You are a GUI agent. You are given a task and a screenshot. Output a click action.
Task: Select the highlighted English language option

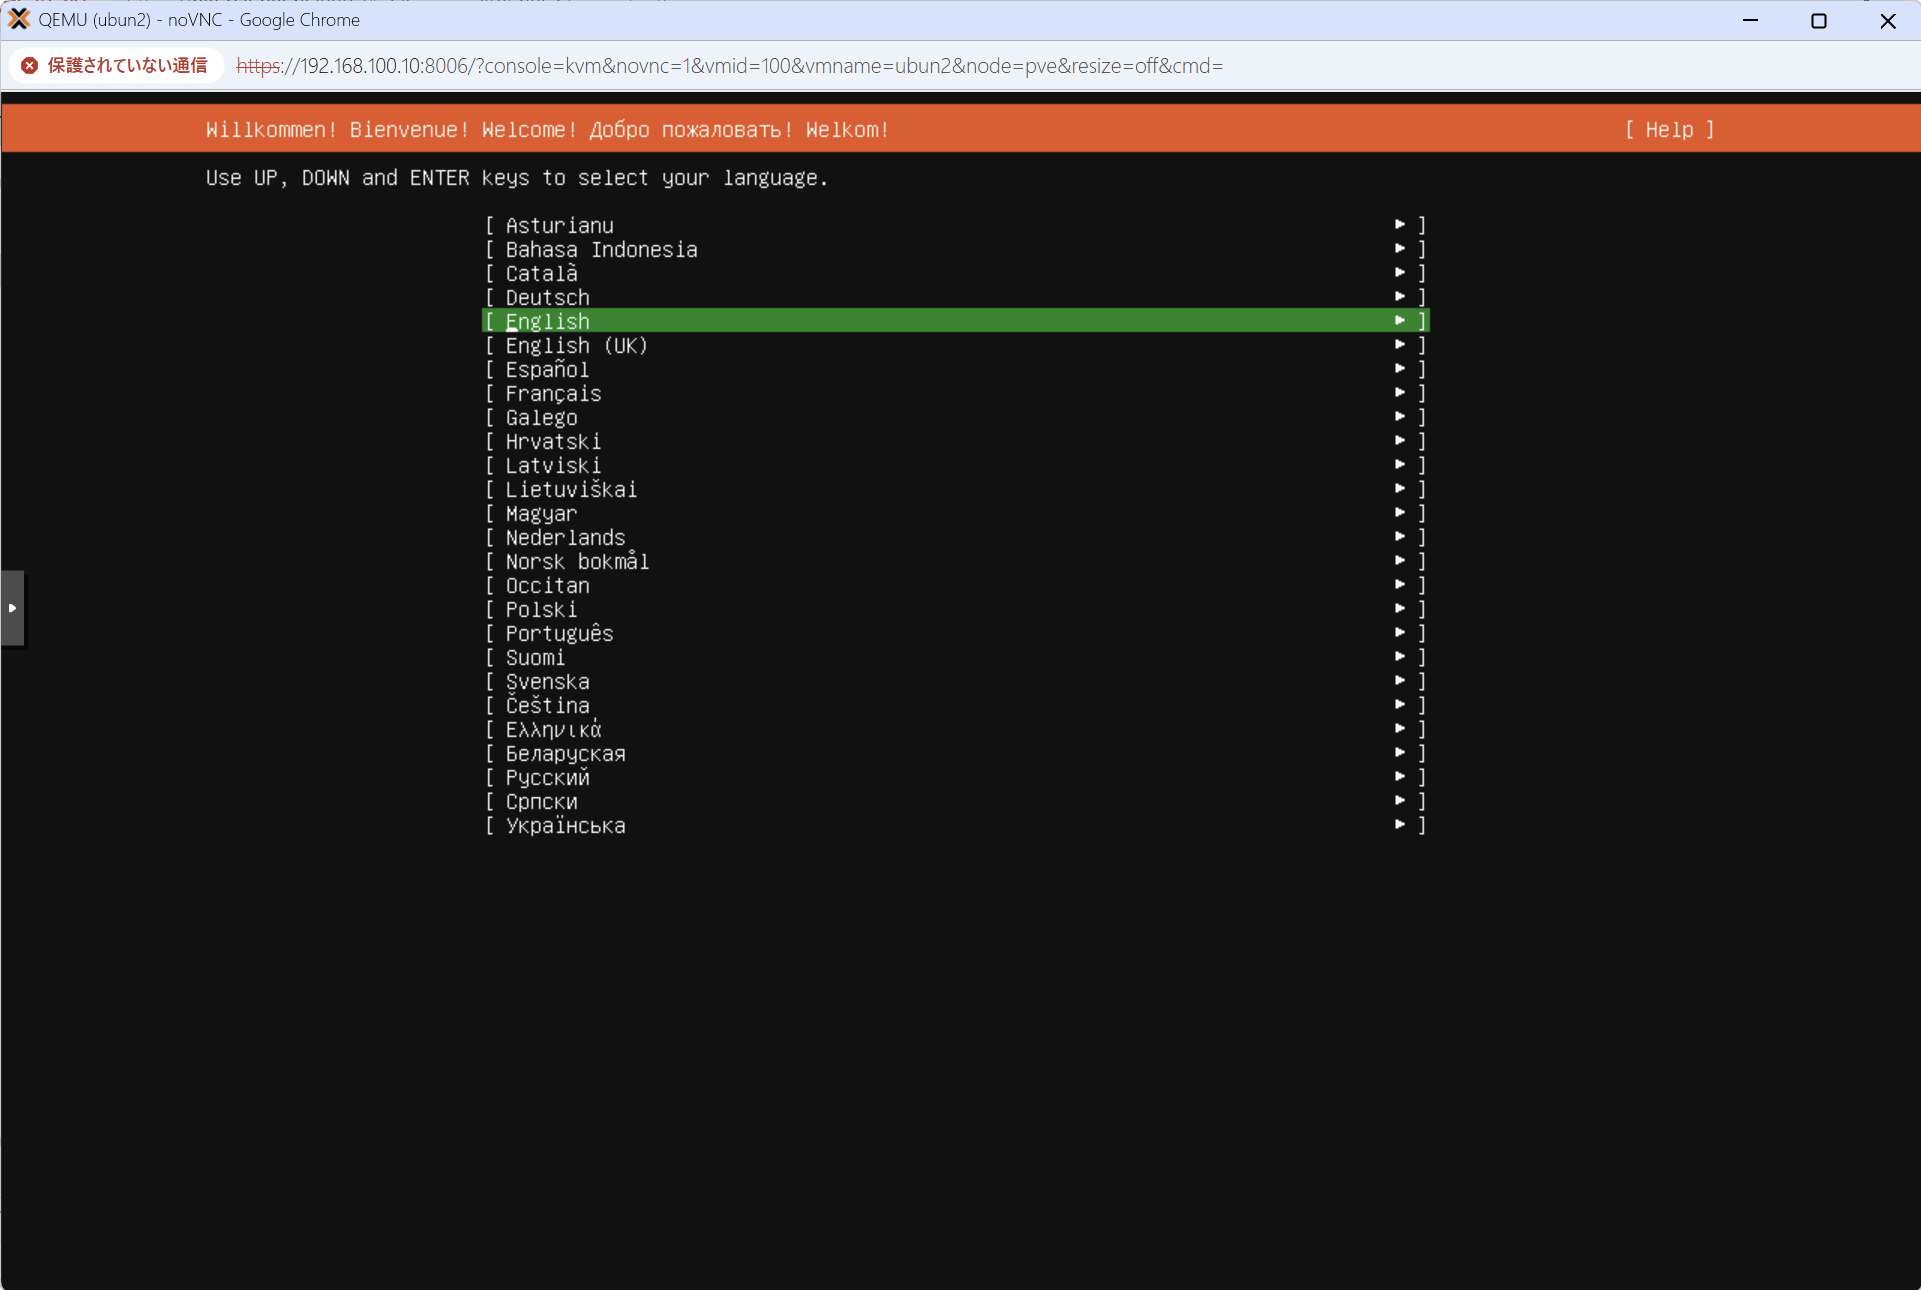point(547,321)
